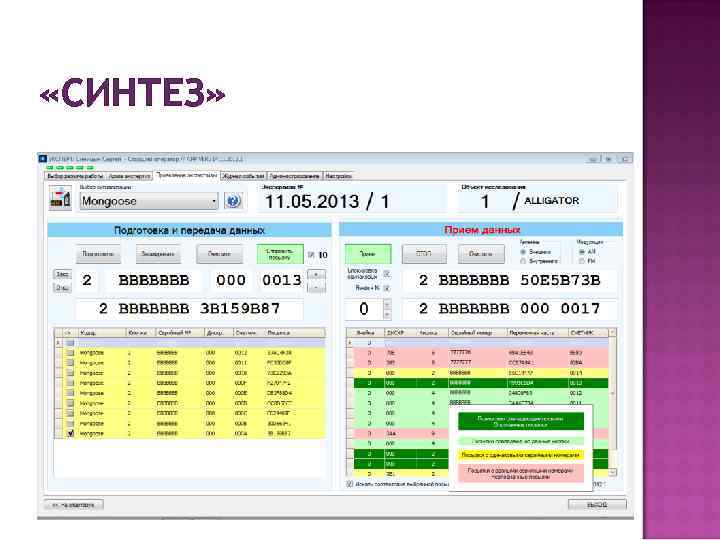Click the received code 2 BBBBBBB 50E5B73B
720x540 pixels.
(510, 280)
